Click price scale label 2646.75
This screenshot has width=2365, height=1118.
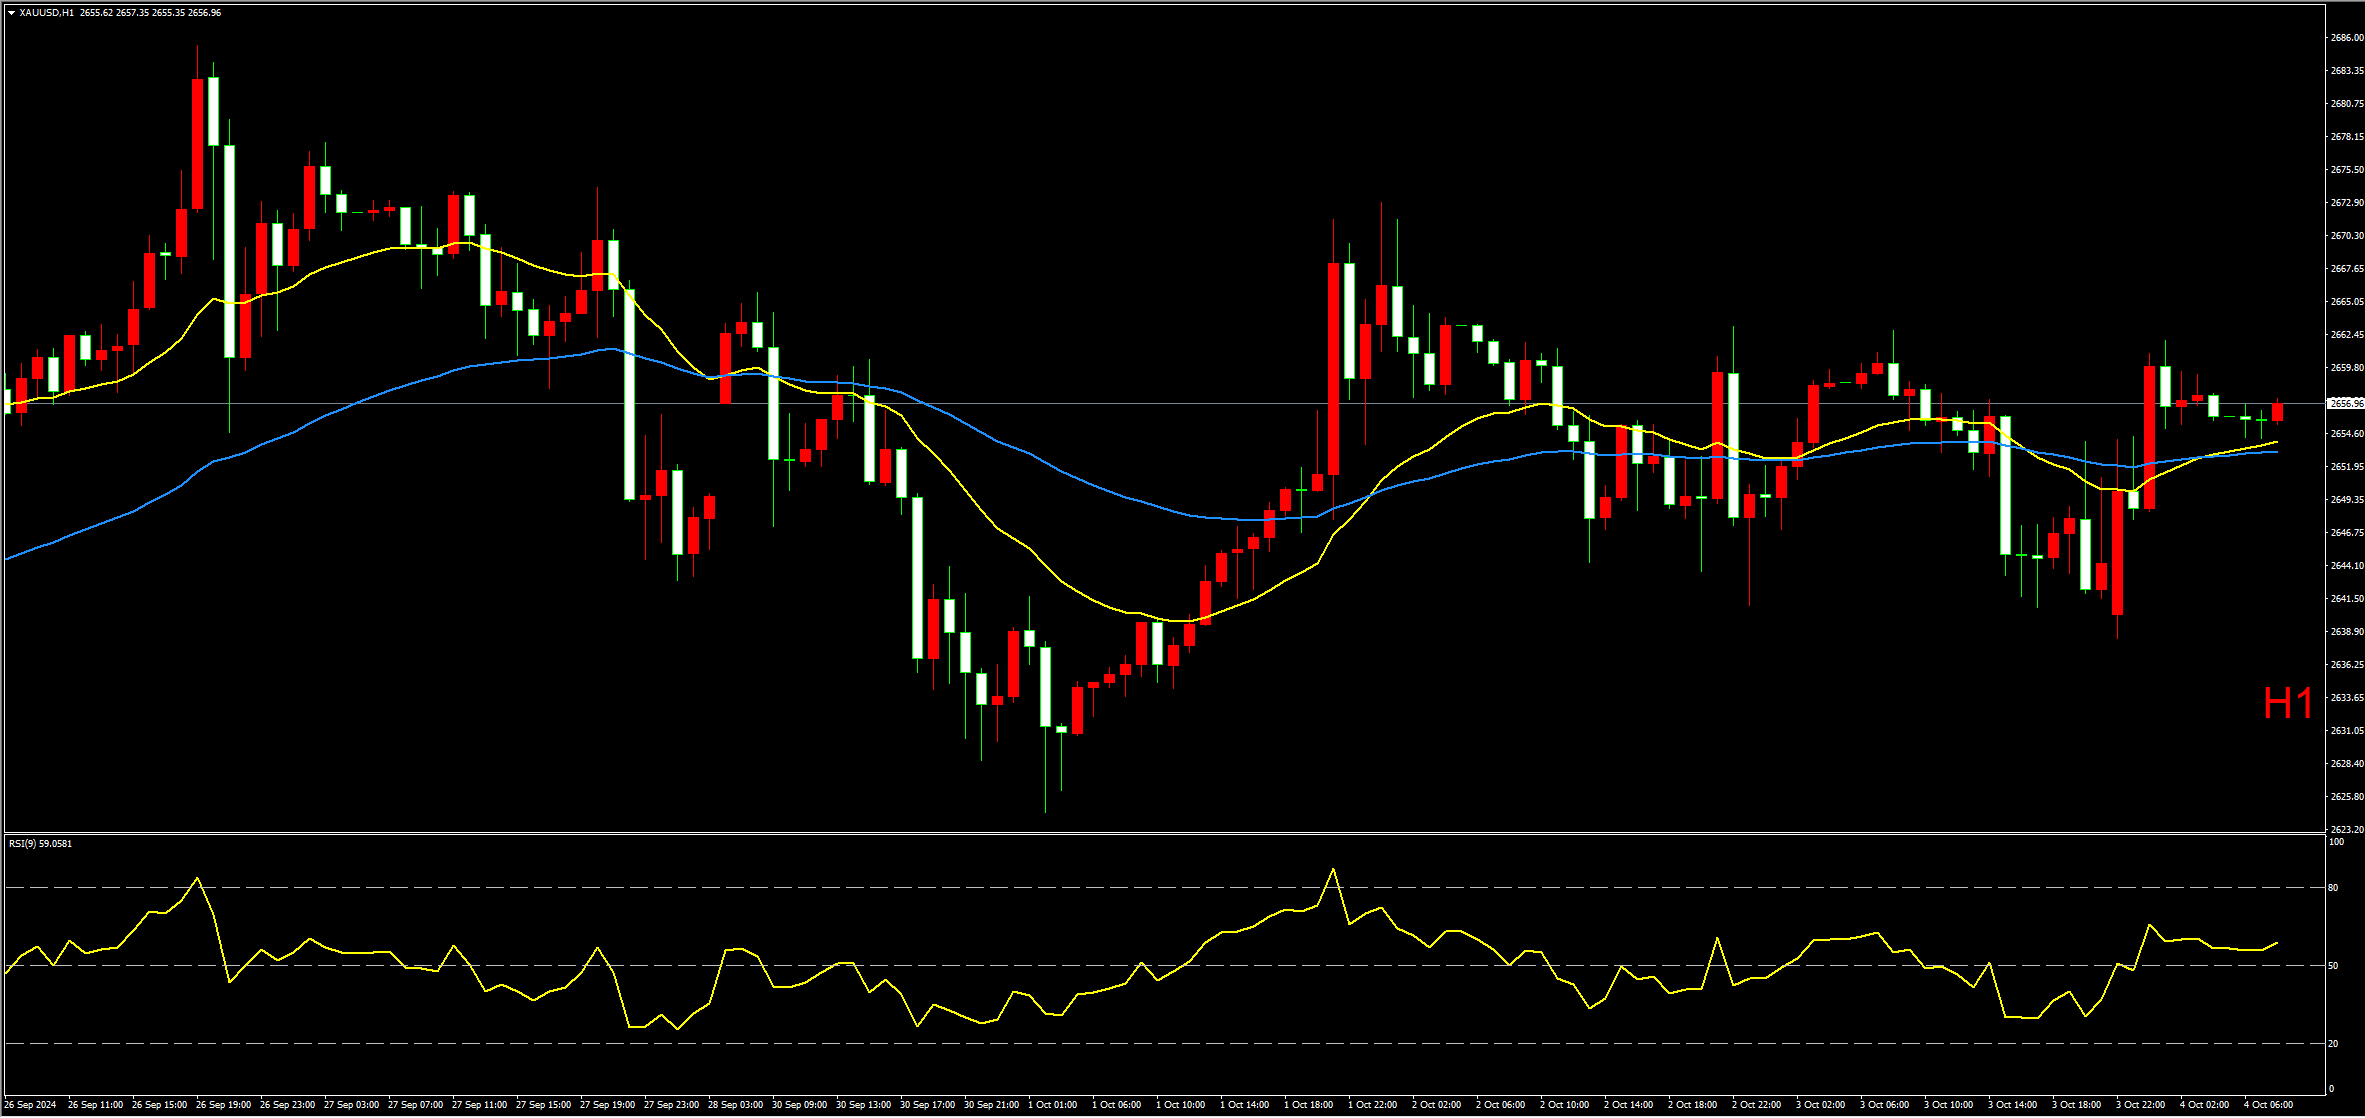coord(2346,533)
